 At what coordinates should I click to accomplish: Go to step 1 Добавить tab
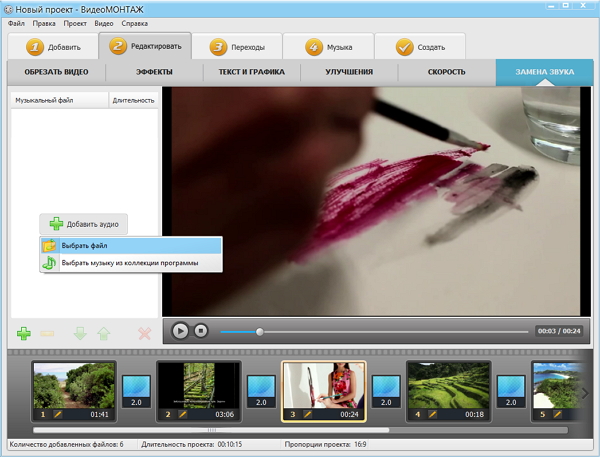[53, 47]
